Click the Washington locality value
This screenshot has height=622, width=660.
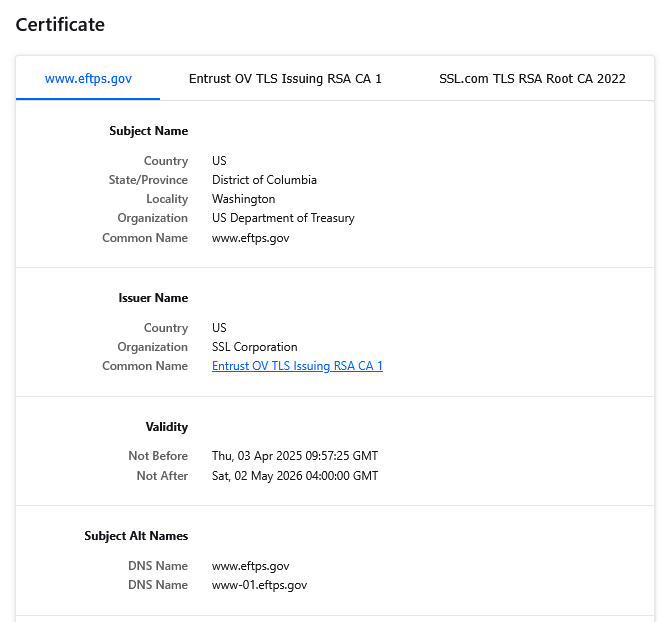click(243, 199)
